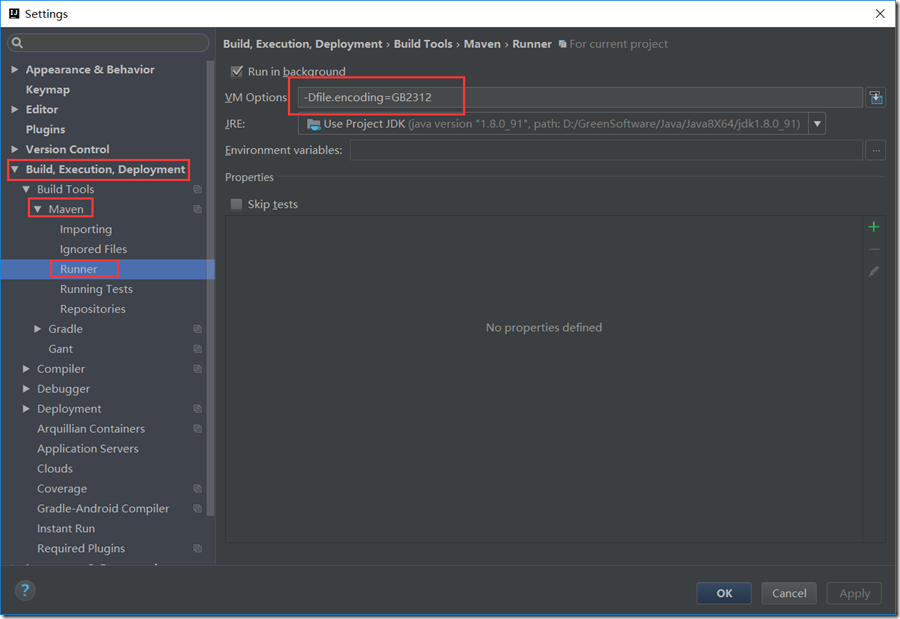Viewport: 900px width, 619px height.
Task: Select Gradle-Android Compiler item
Action: pos(103,509)
